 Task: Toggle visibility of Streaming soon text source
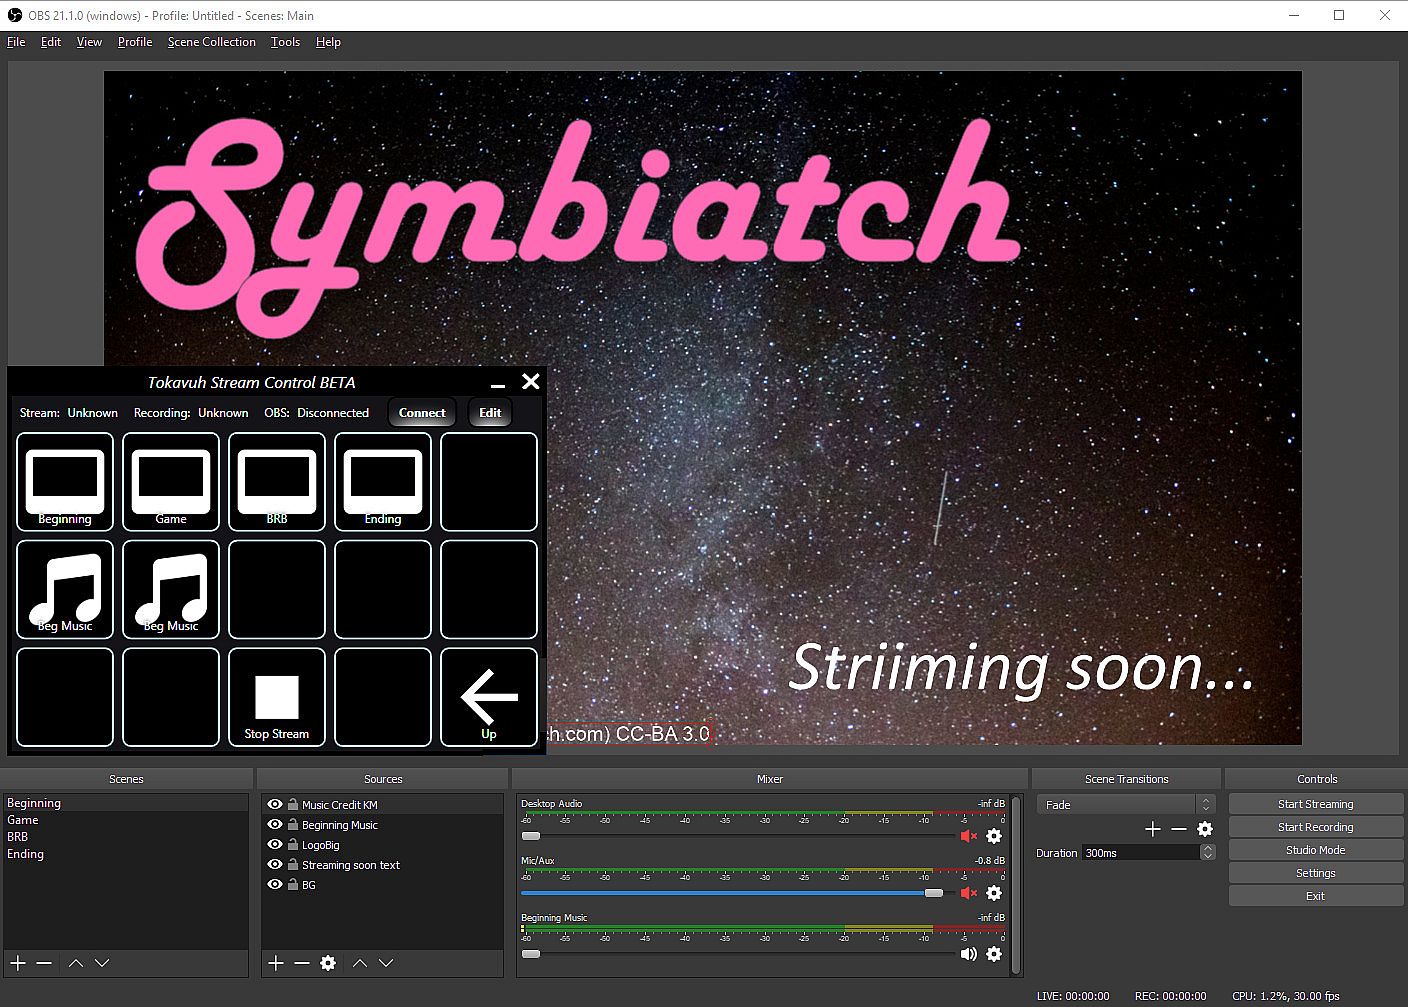(275, 865)
